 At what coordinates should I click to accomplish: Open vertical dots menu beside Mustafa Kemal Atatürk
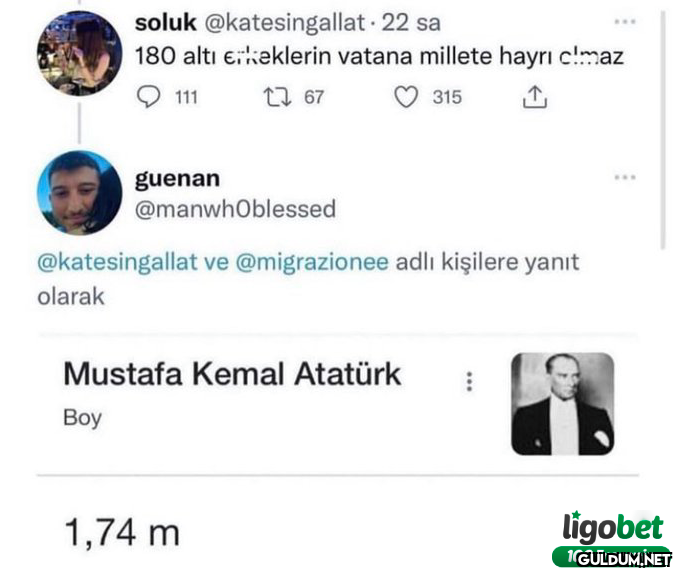tap(469, 382)
